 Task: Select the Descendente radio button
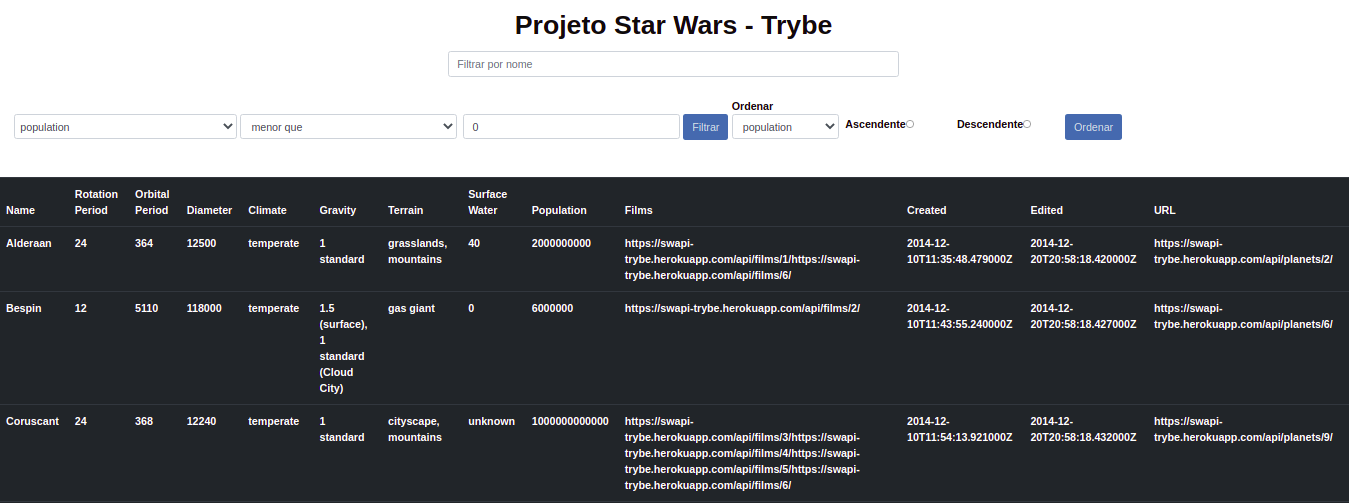[1027, 124]
